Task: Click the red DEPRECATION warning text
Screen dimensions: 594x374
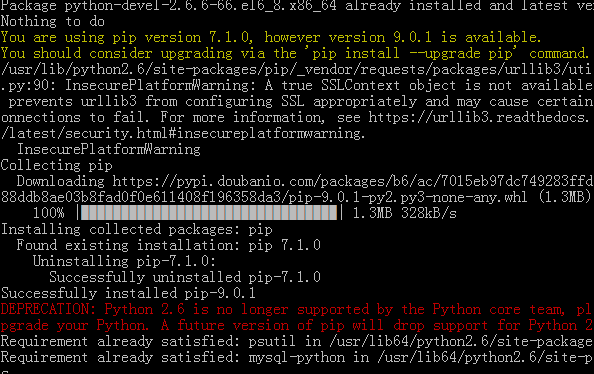Action: 297,317
